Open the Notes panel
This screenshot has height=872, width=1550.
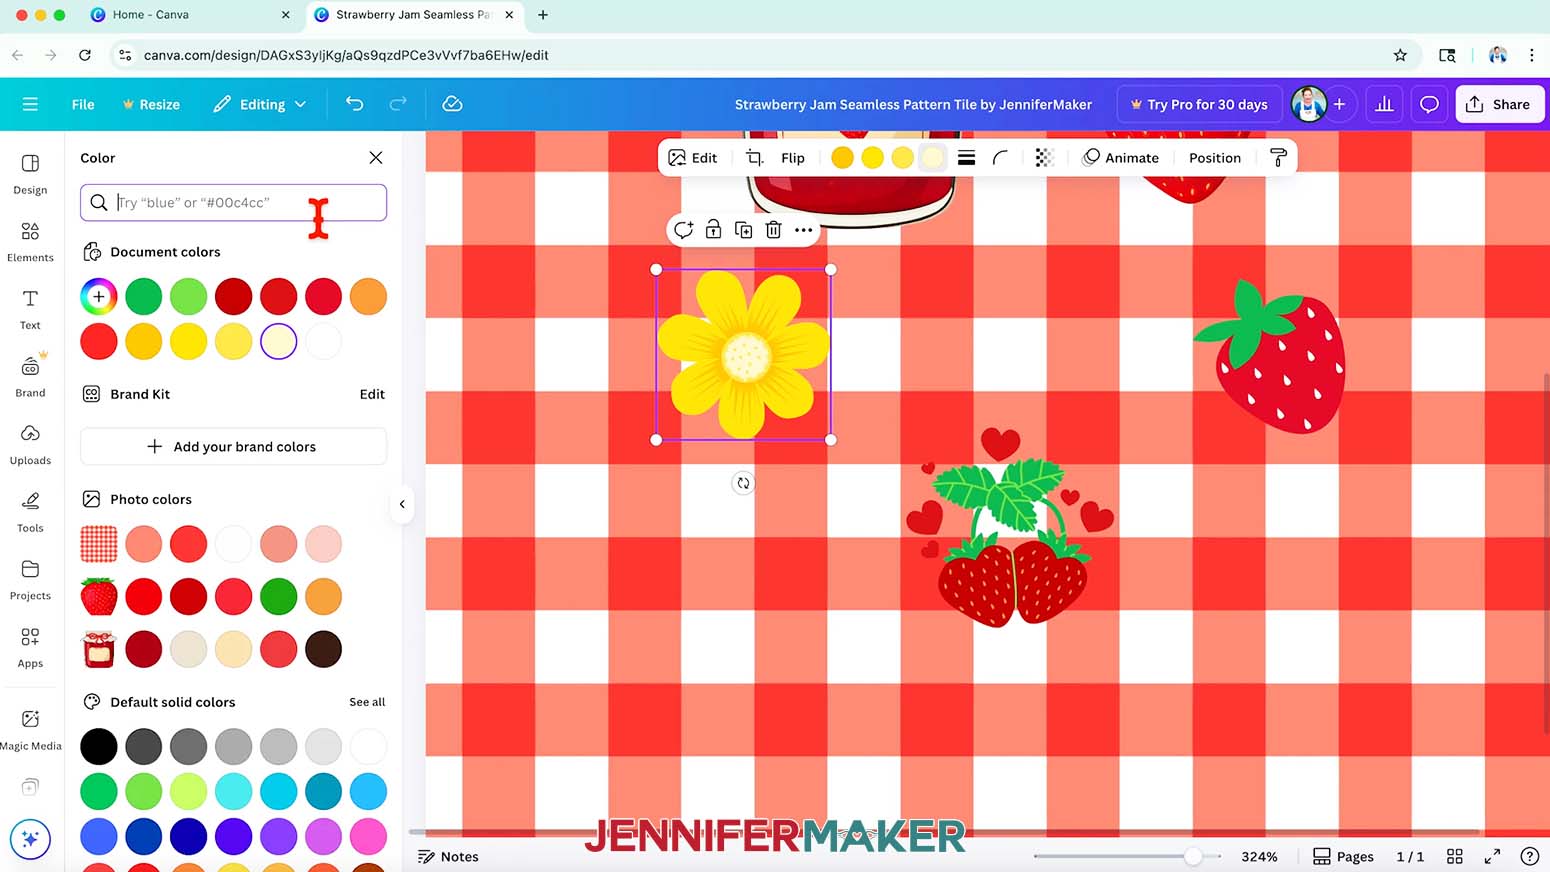click(x=448, y=856)
